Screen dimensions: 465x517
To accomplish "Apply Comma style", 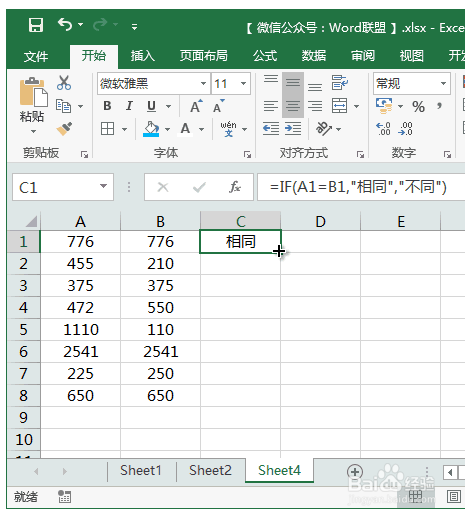I will [x=440, y=106].
